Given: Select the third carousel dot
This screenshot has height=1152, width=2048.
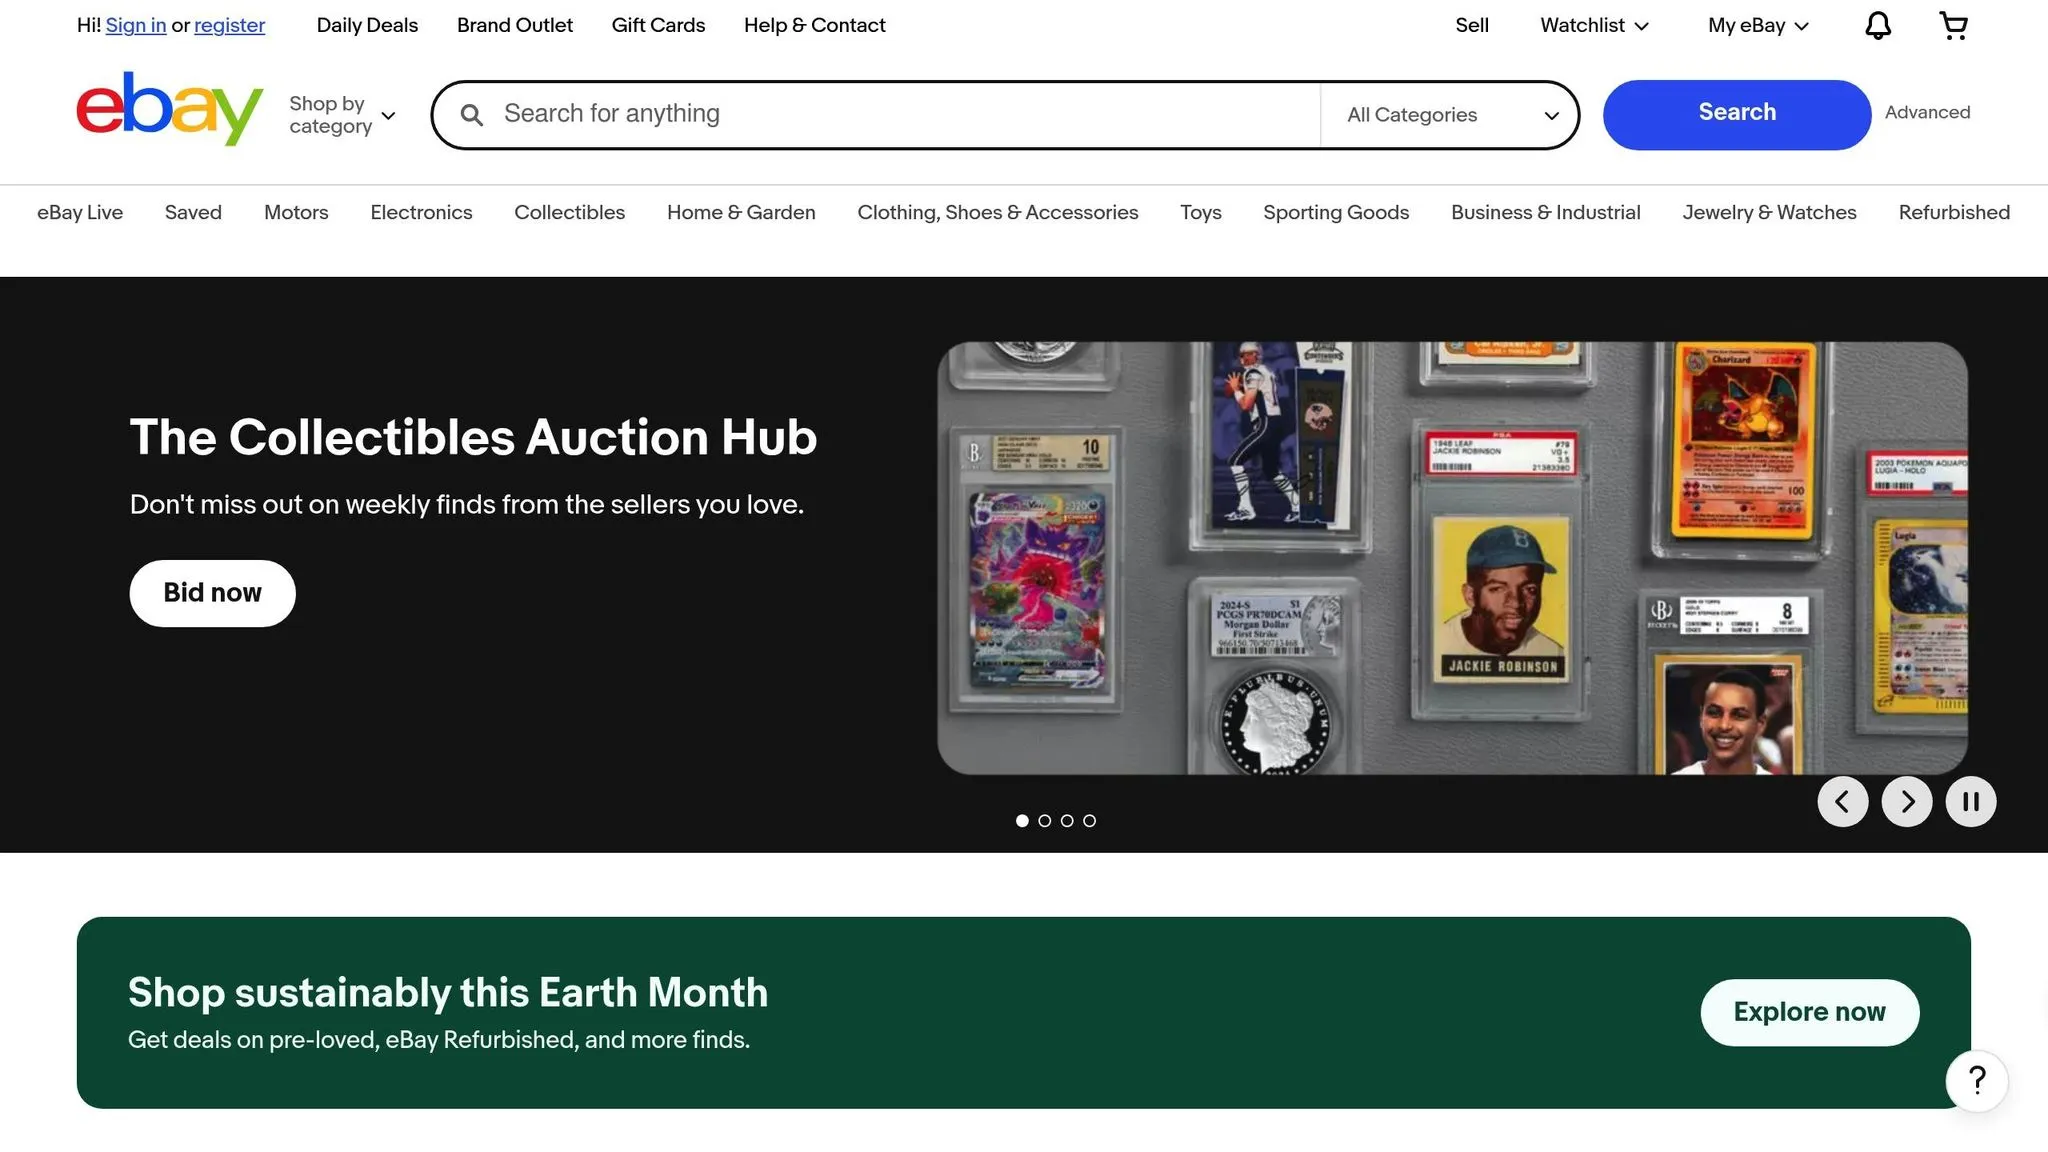Looking at the screenshot, I should 1067,820.
